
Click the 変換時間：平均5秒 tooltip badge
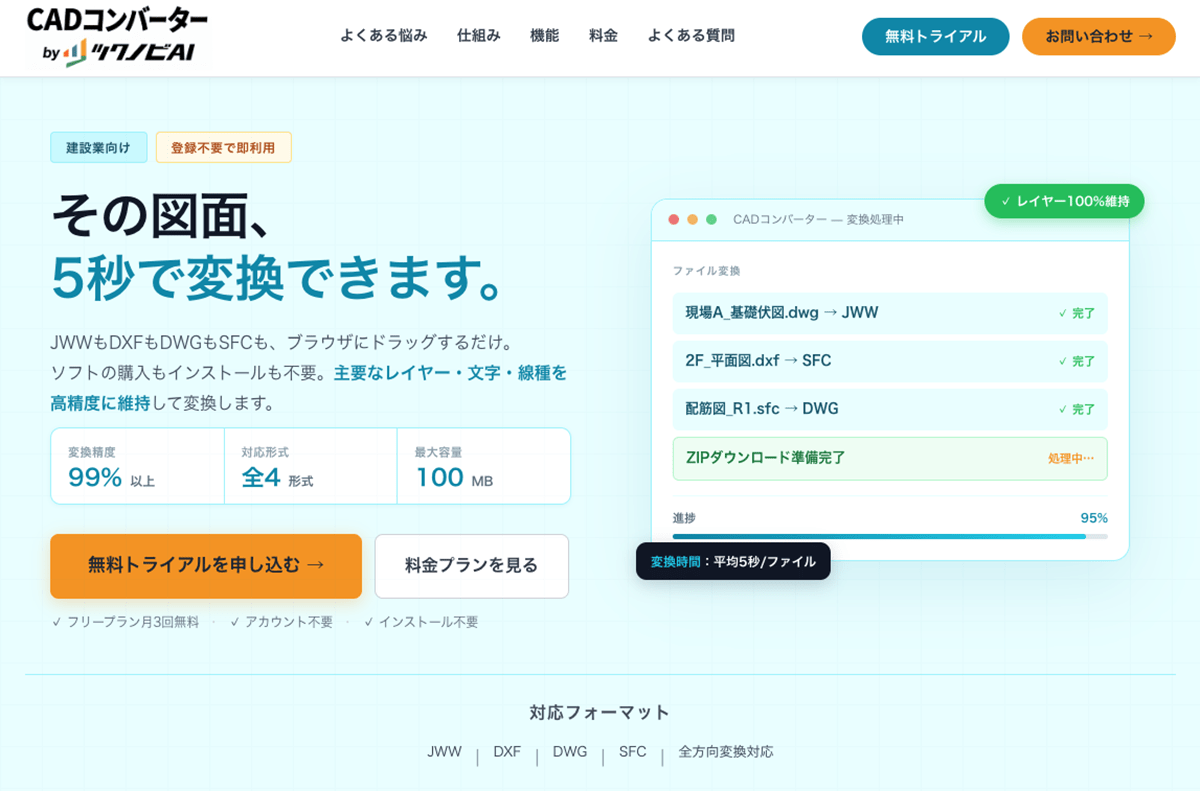(733, 562)
